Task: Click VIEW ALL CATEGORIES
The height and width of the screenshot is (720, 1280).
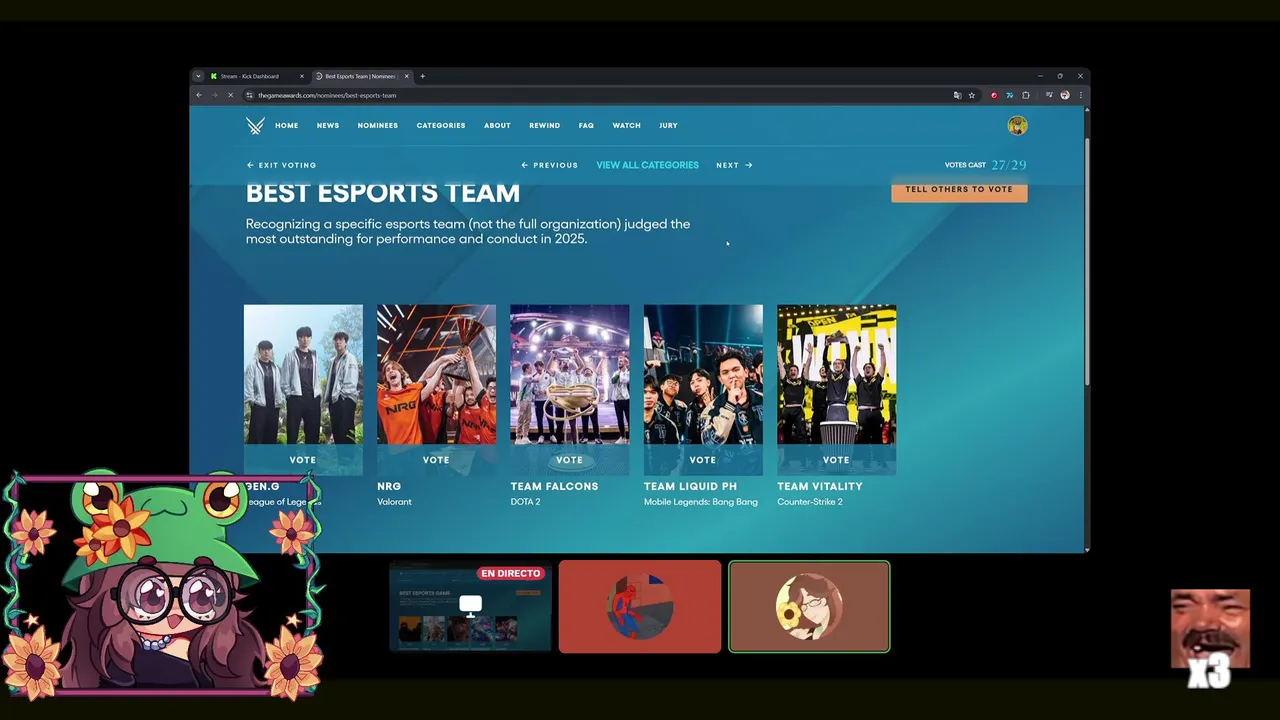Action: [x=647, y=165]
